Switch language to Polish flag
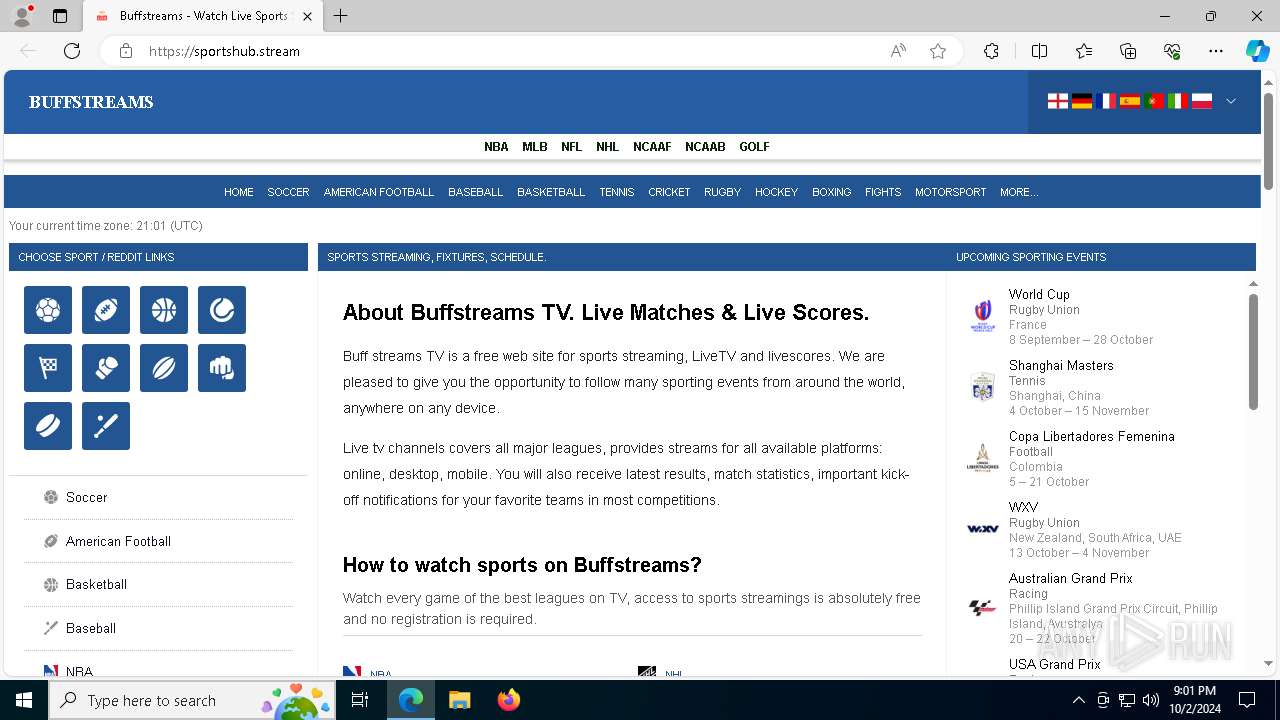Image resolution: width=1280 pixels, height=720 pixels. click(x=1202, y=101)
